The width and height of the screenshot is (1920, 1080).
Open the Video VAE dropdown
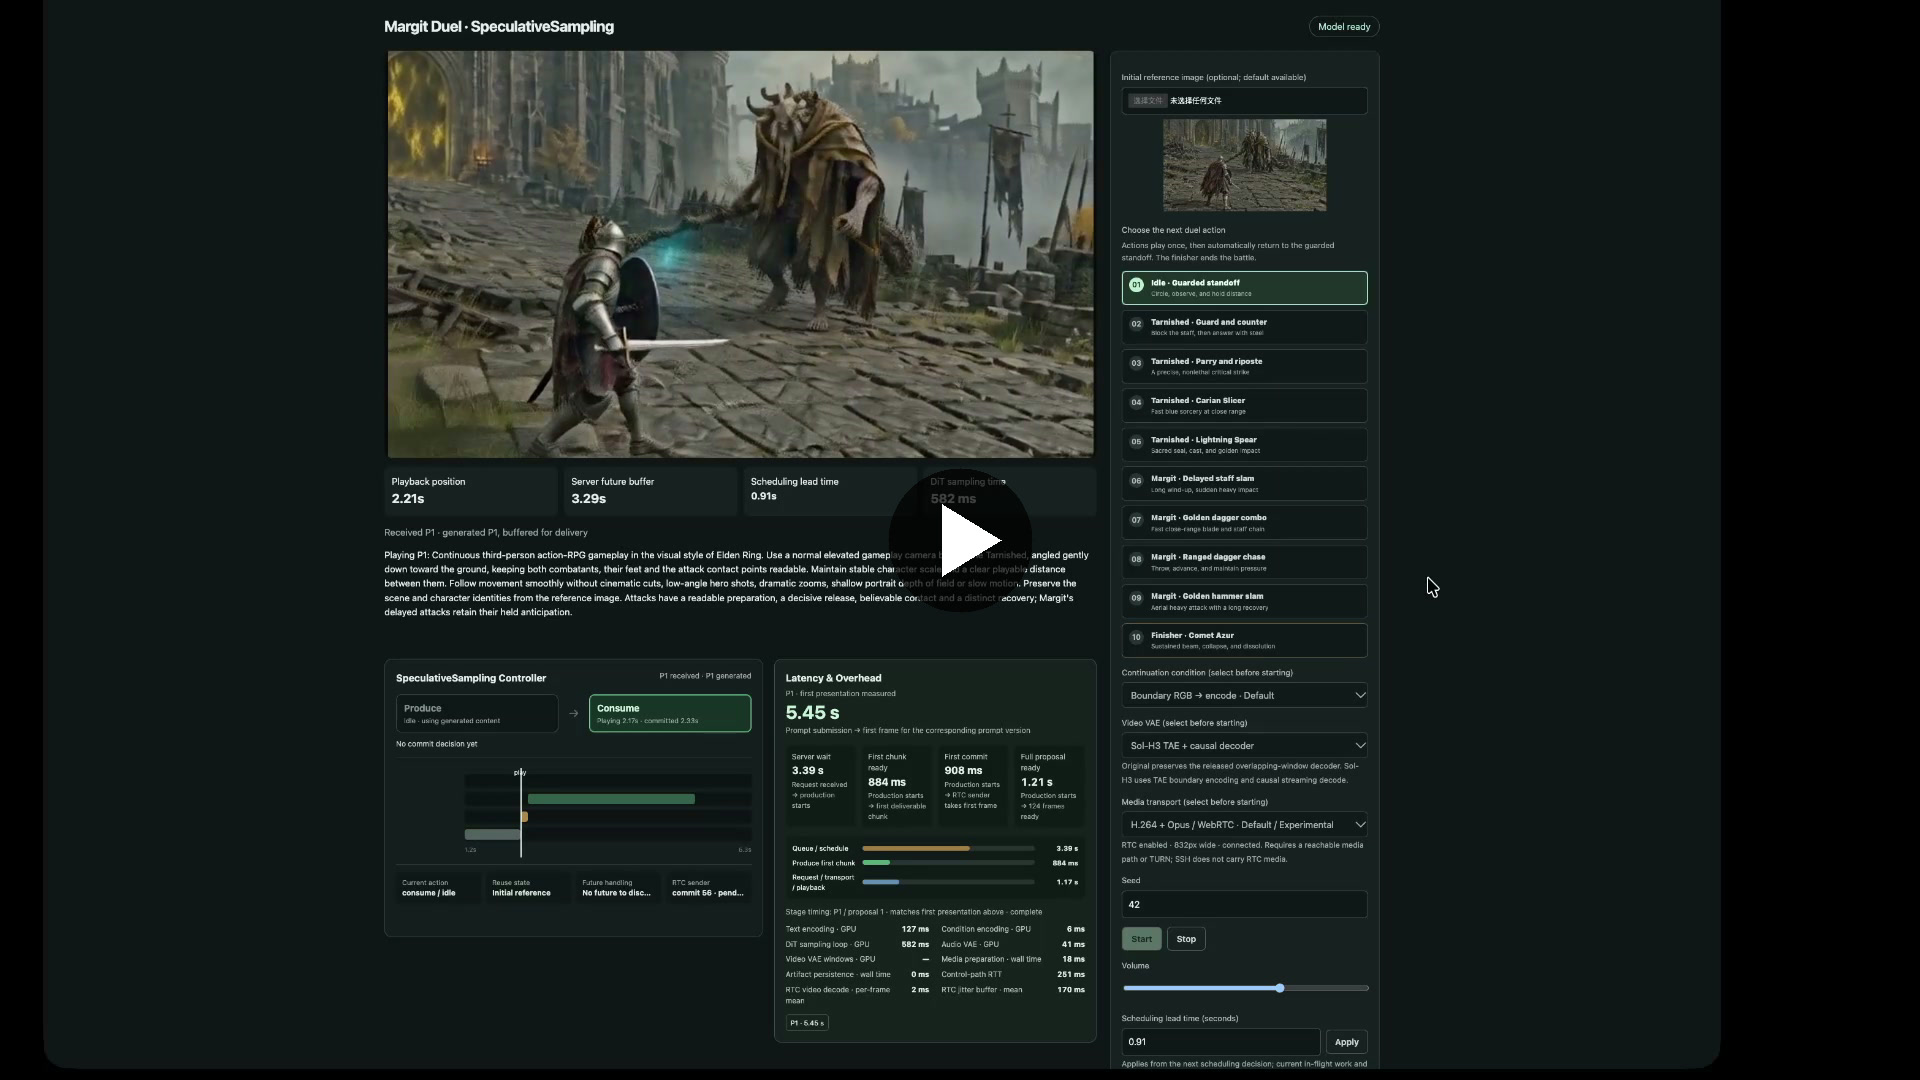1244,745
